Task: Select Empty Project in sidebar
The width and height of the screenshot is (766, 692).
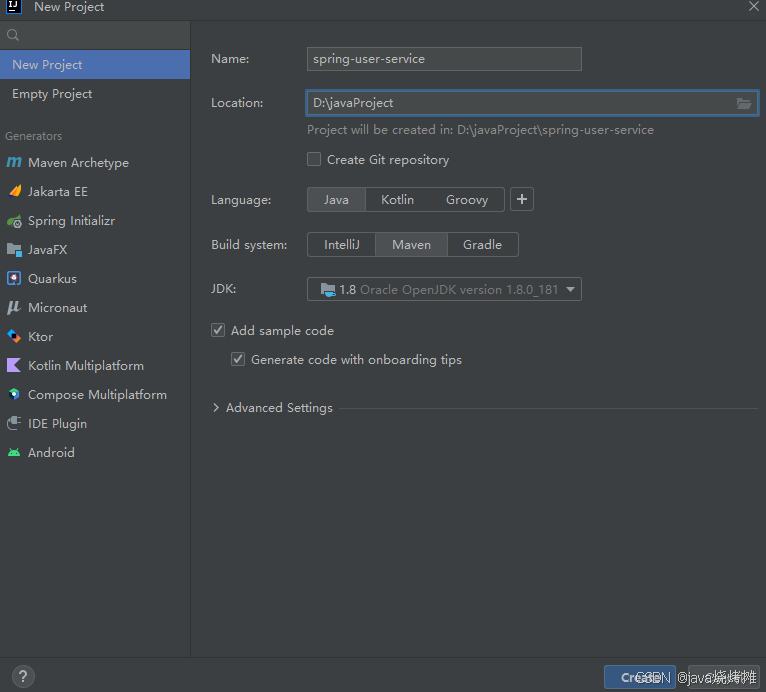Action: tap(95, 94)
